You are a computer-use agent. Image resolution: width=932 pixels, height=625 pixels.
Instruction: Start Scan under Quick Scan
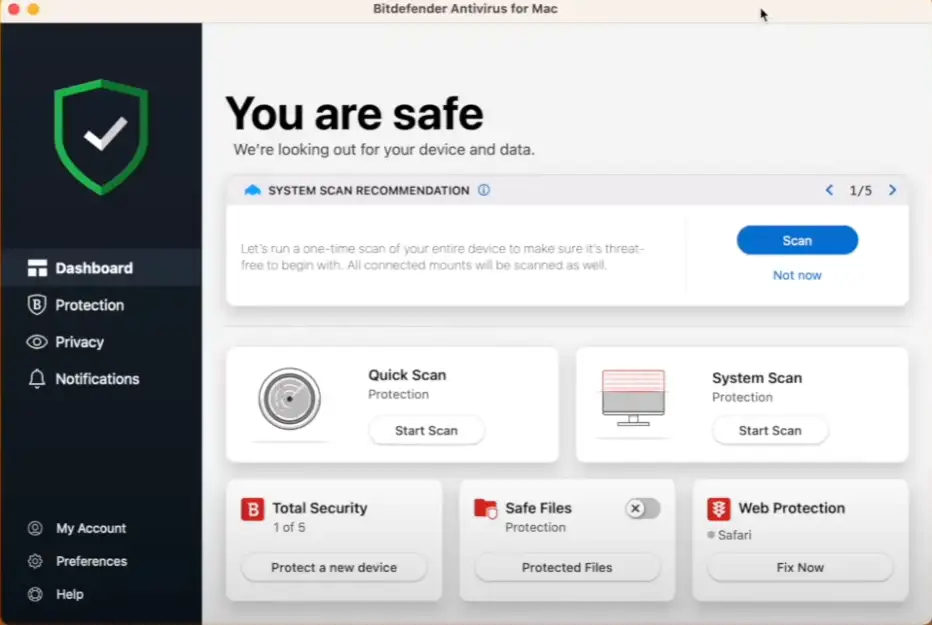point(426,431)
